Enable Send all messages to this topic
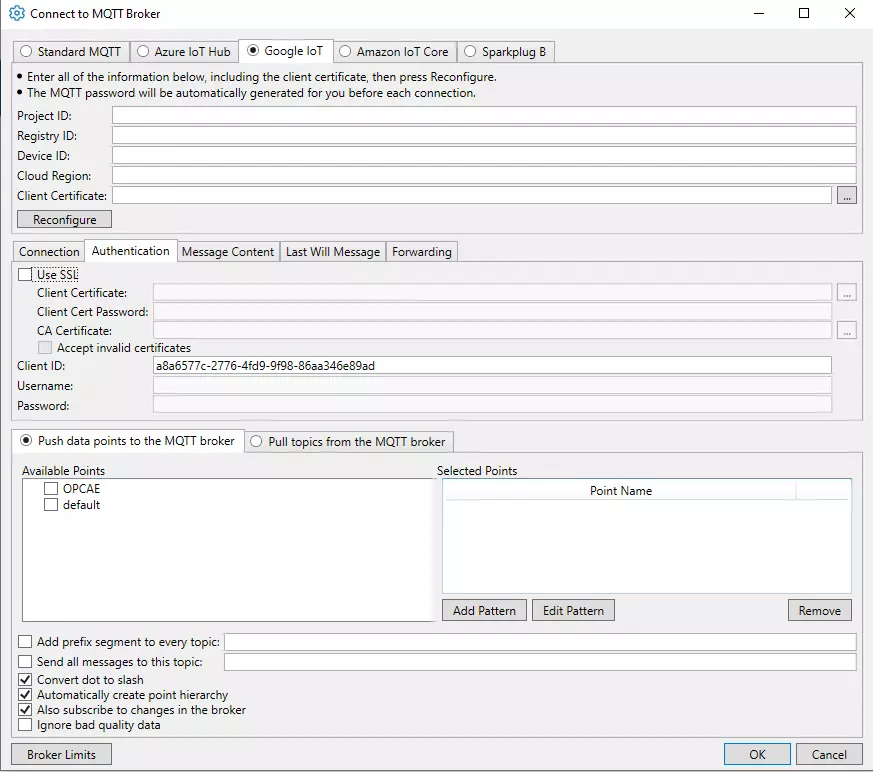 [x=24, y=662]
